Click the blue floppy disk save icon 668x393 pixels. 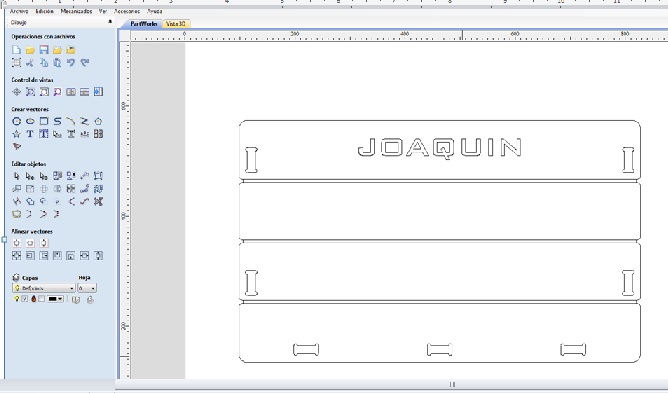43,50
